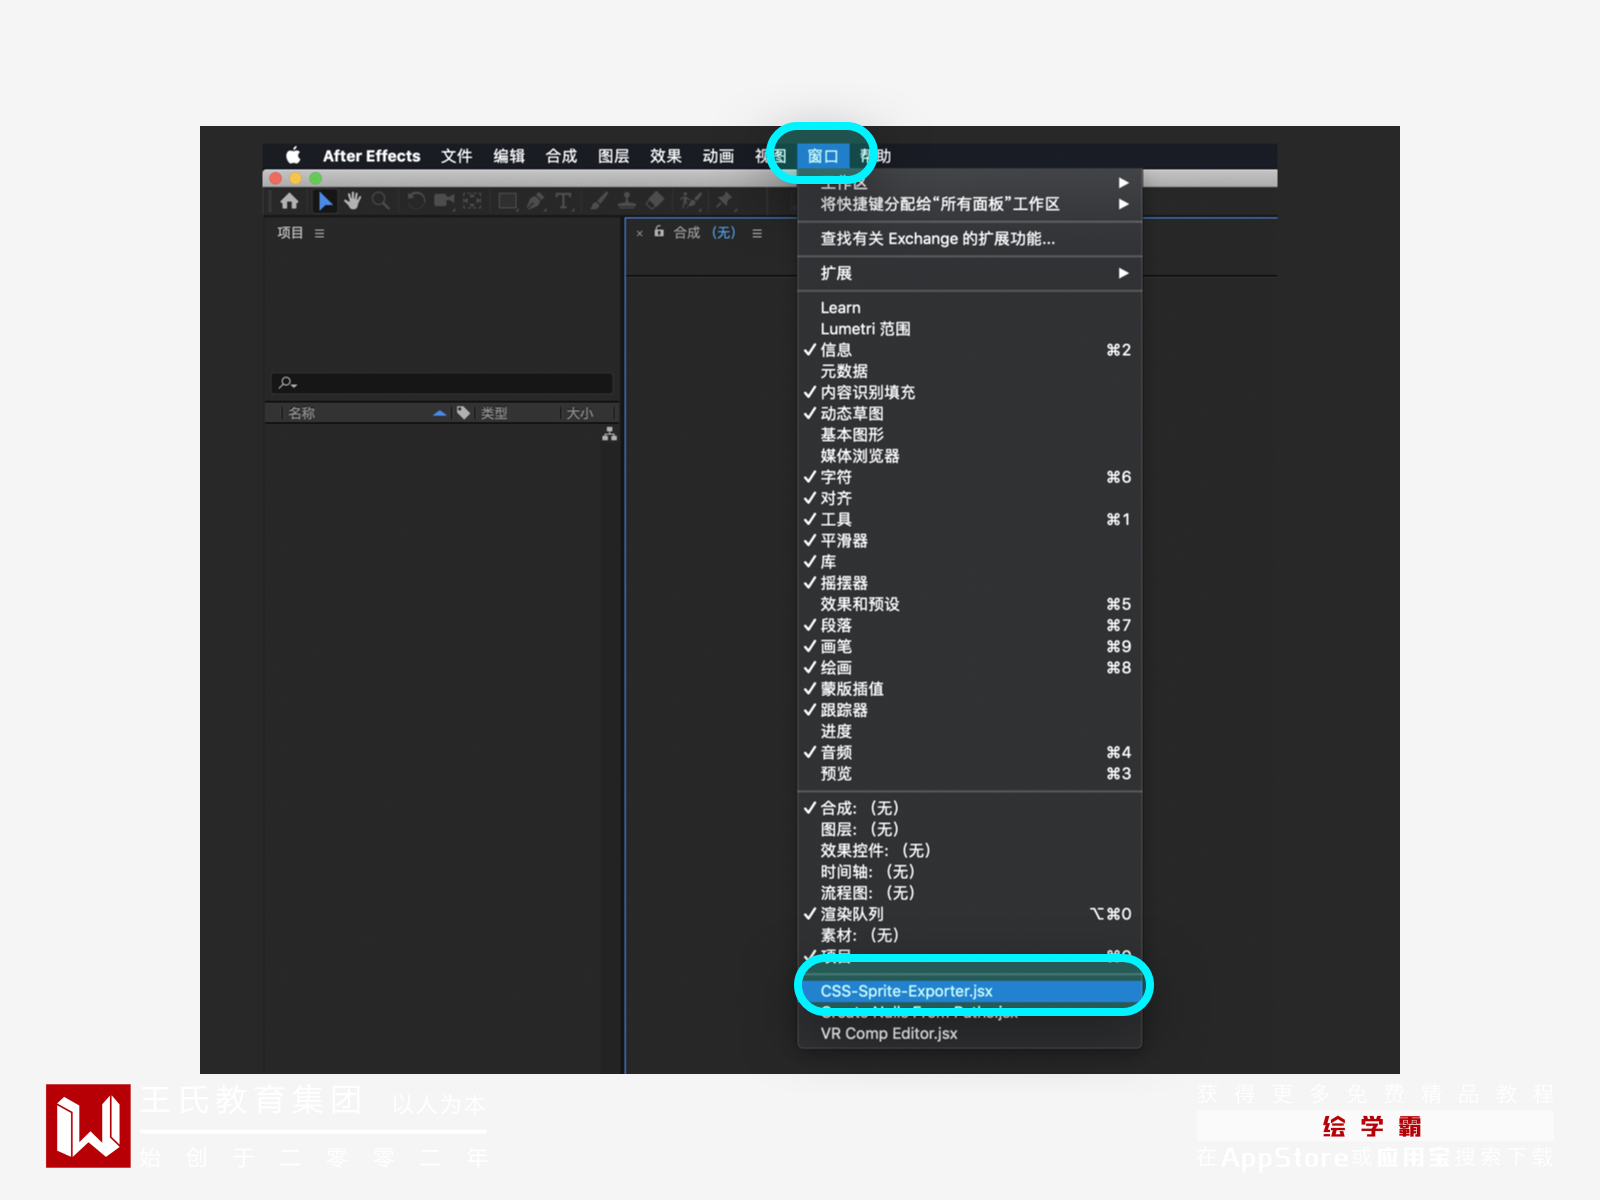Toggle the checked 动态草图 item

970,413
